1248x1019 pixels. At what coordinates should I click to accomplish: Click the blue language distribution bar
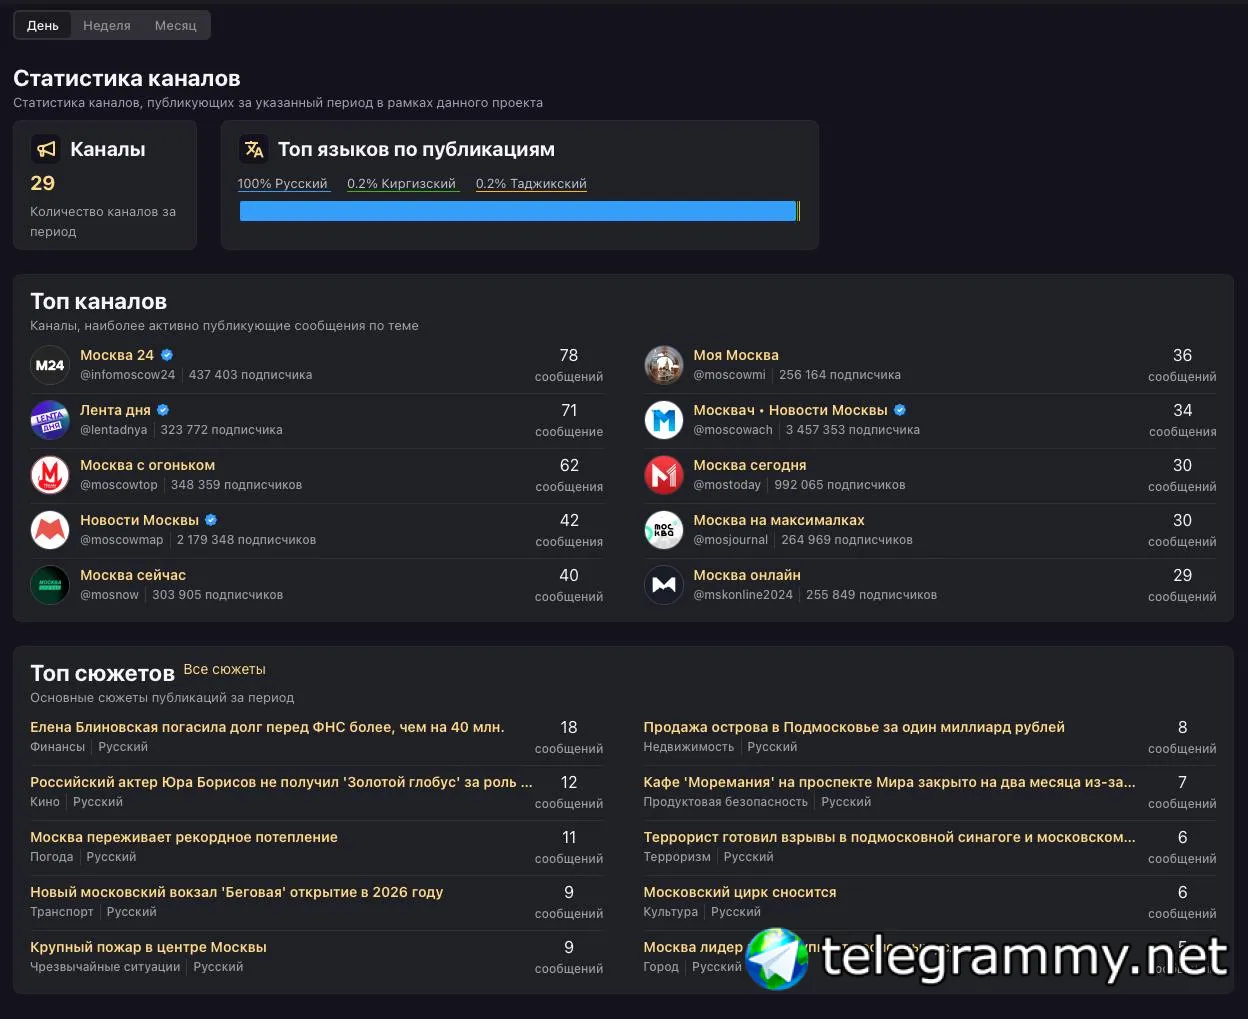point(517,211)
